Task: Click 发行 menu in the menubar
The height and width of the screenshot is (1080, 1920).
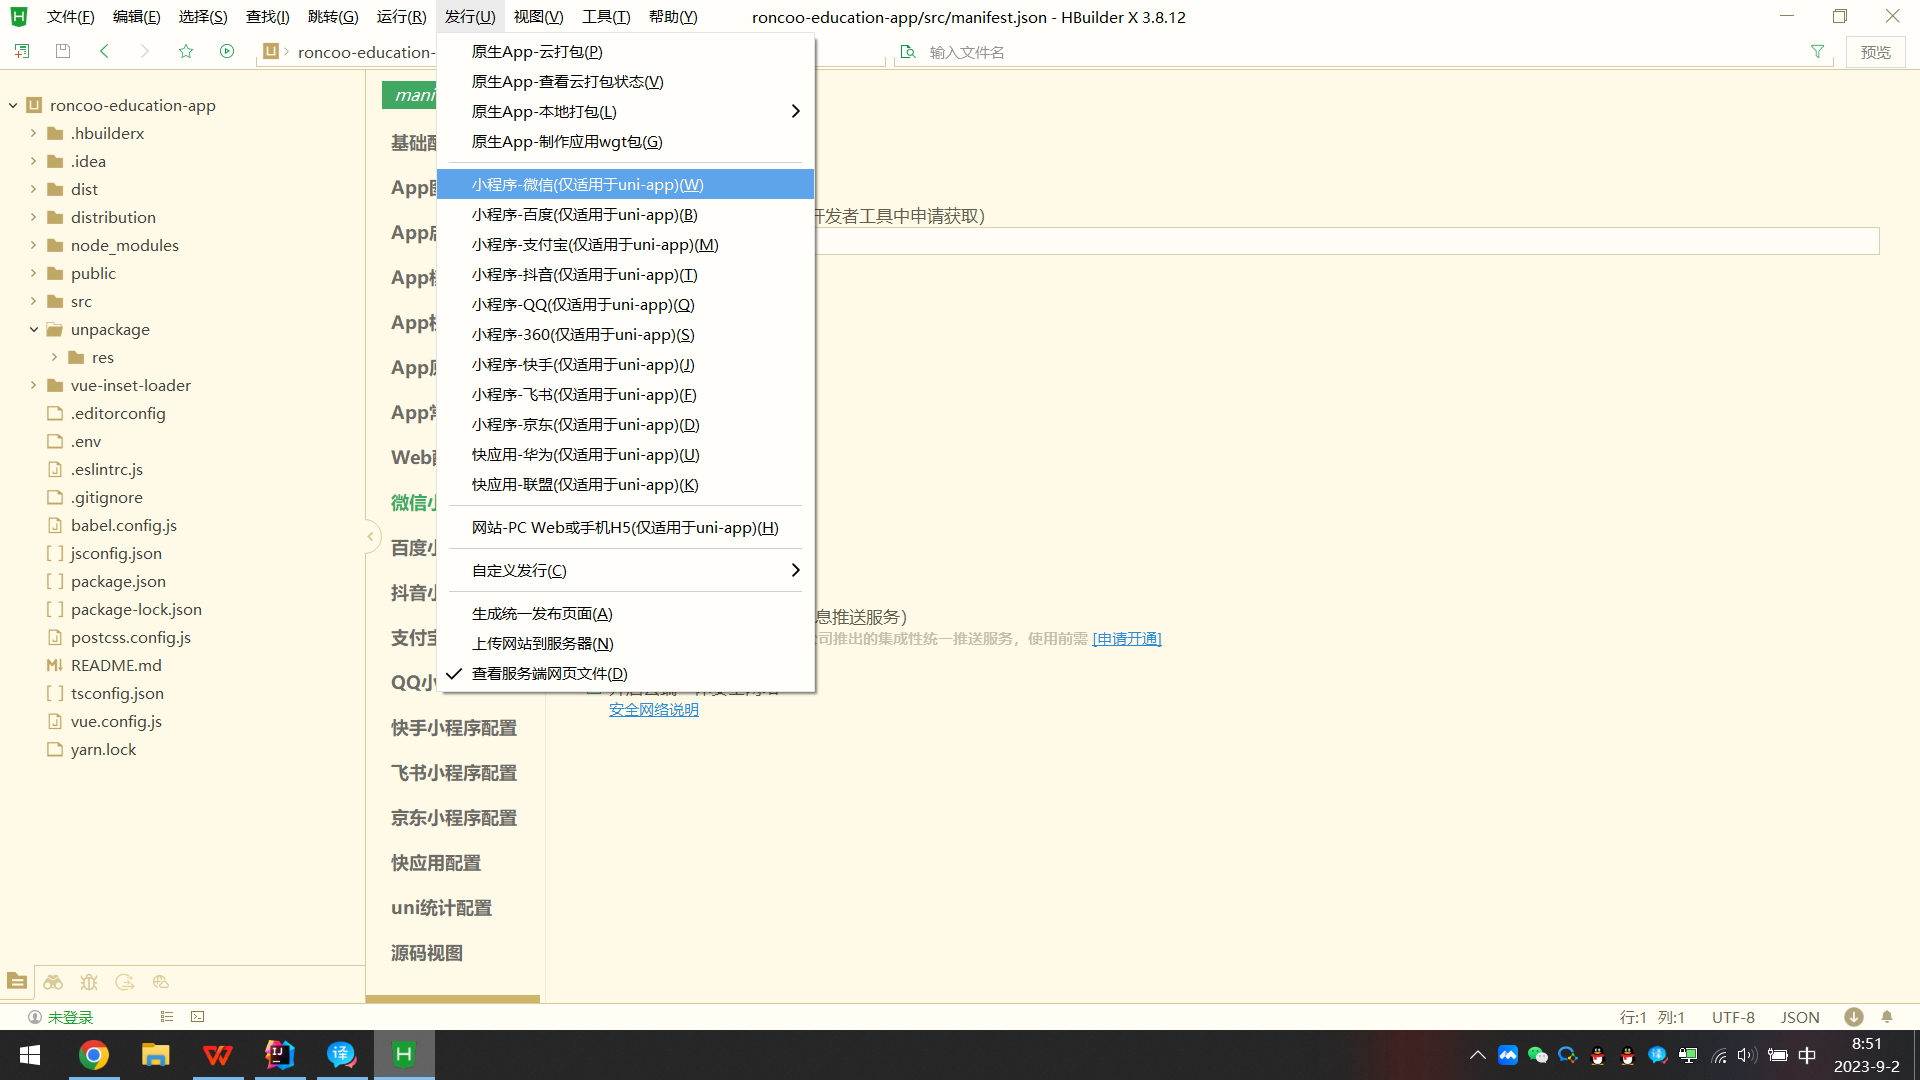Action: (x=471, y=17)
